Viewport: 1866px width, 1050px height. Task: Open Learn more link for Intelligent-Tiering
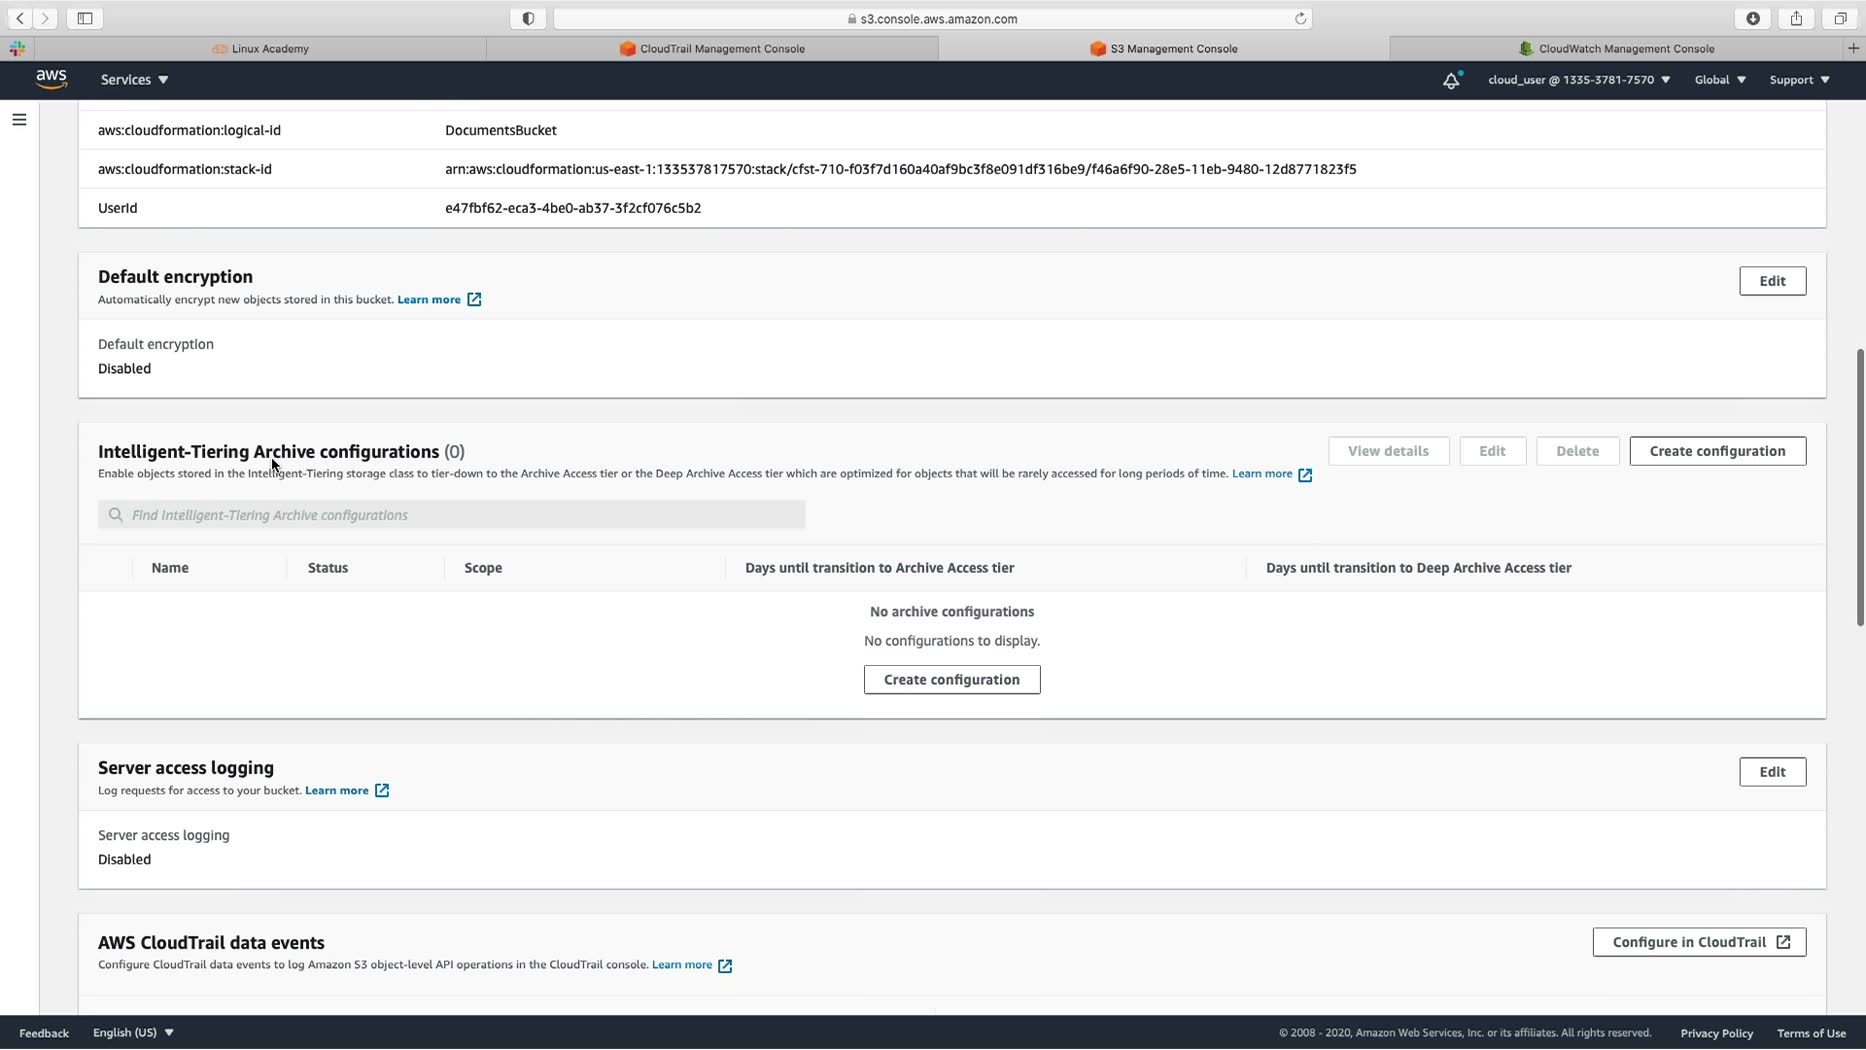[x=1262, y=474]
